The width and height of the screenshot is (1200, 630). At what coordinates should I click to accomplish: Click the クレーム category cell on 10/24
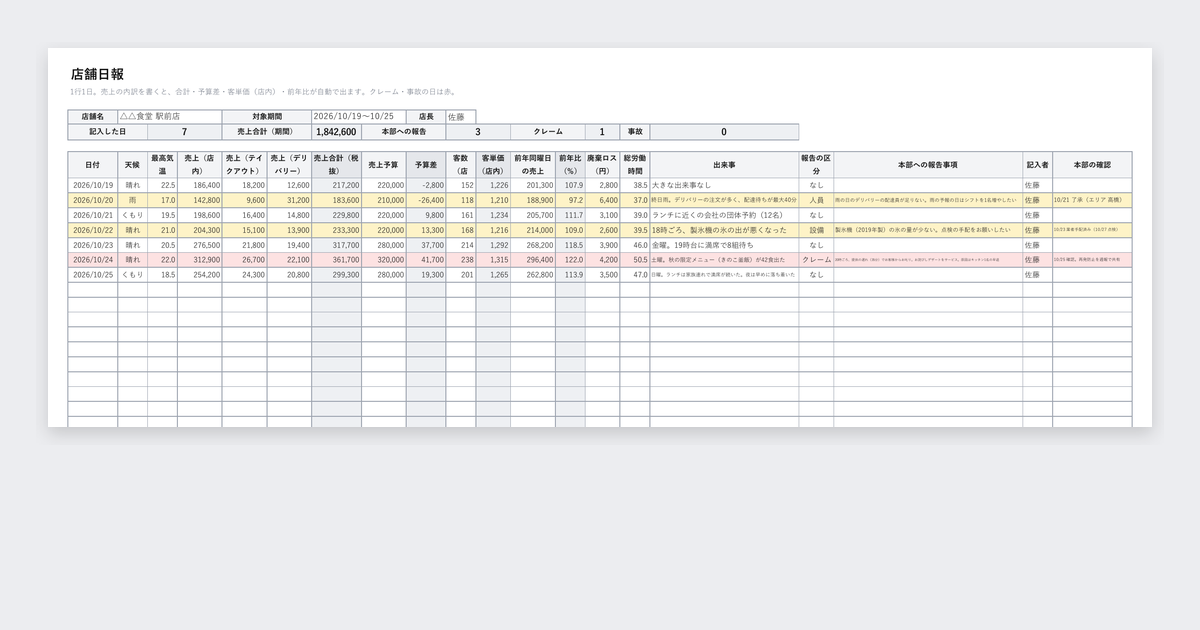coord(816,260)
